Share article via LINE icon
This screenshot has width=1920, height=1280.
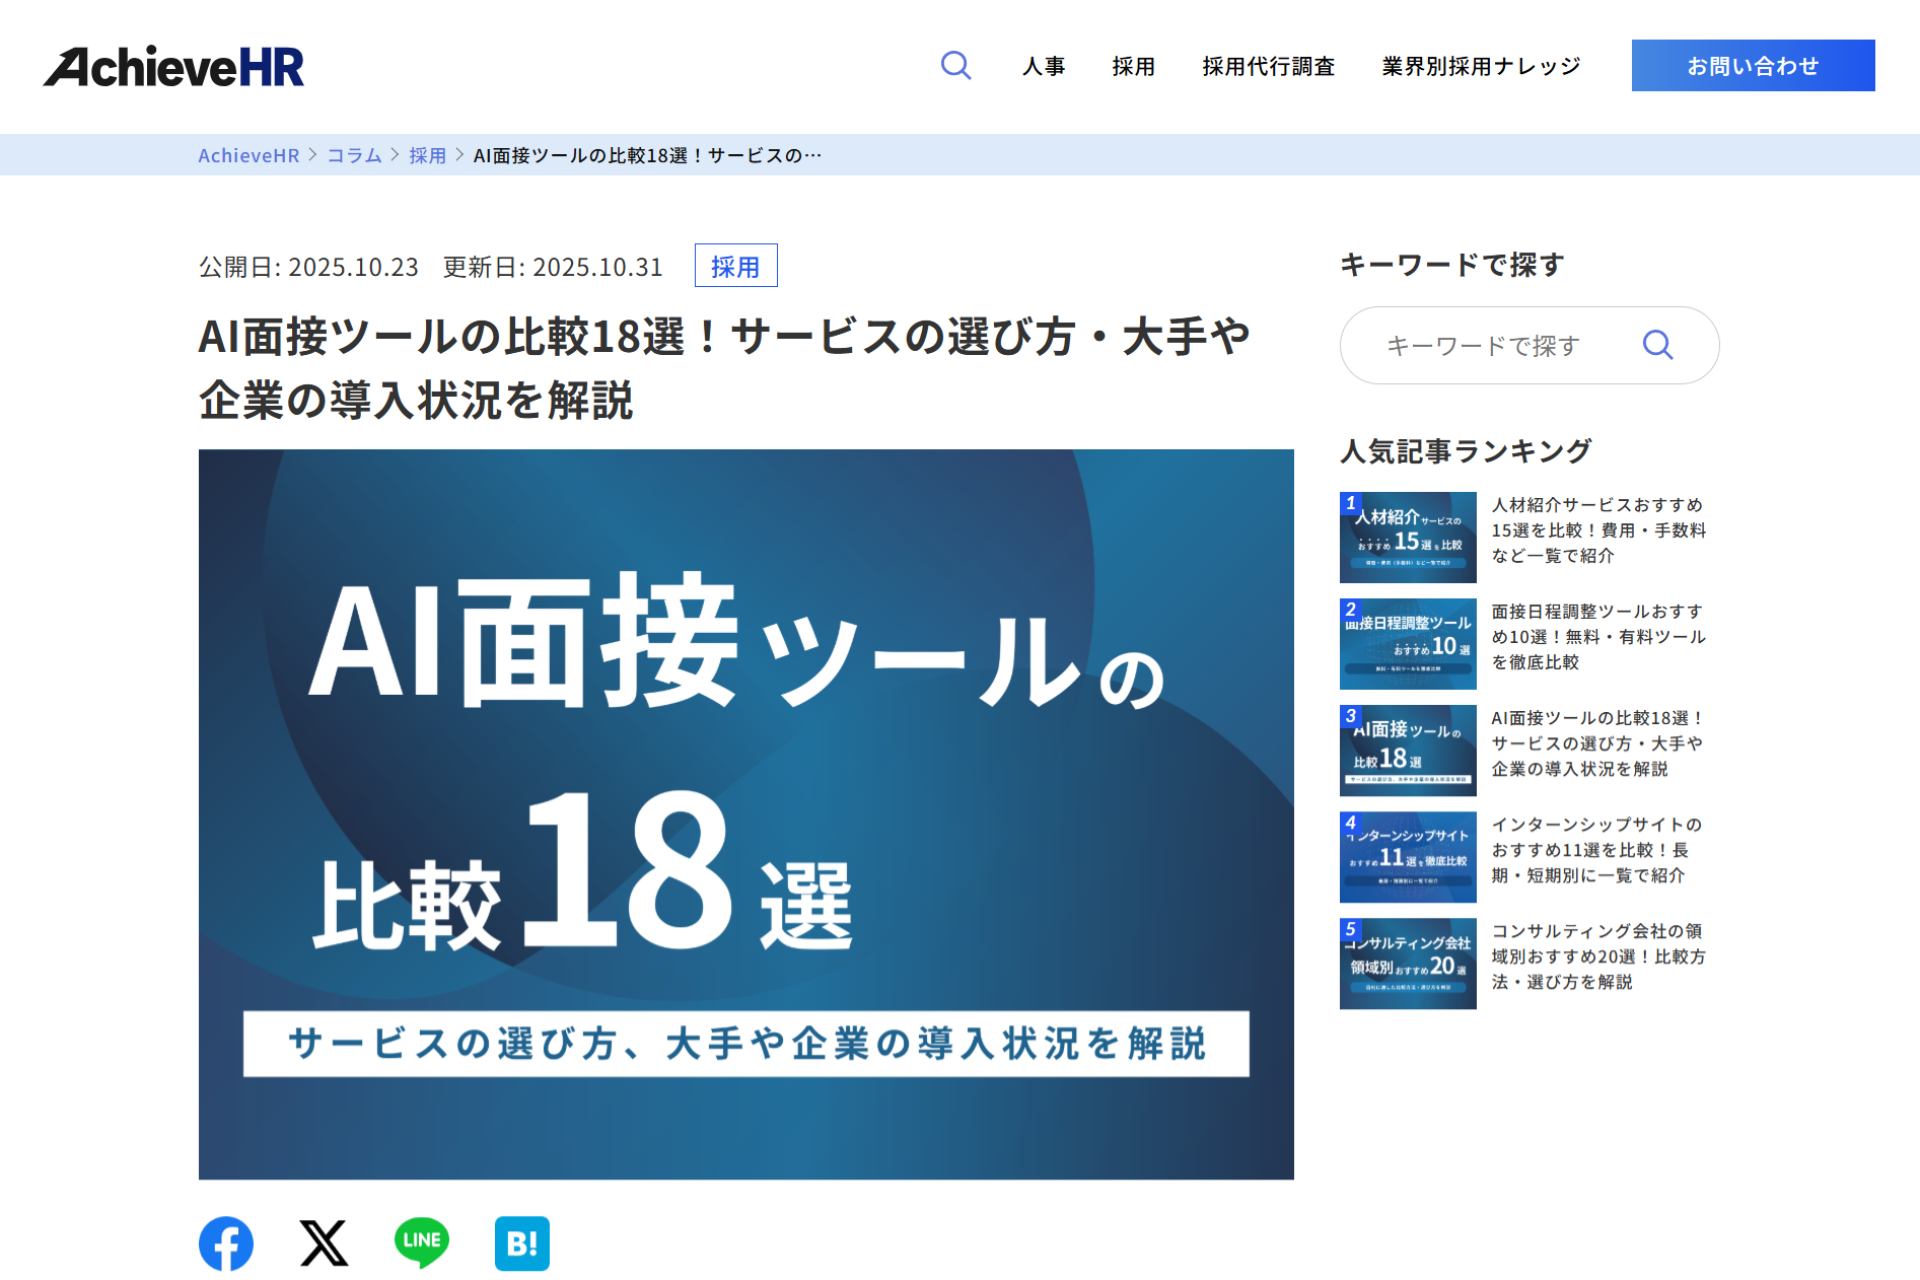422,1242
